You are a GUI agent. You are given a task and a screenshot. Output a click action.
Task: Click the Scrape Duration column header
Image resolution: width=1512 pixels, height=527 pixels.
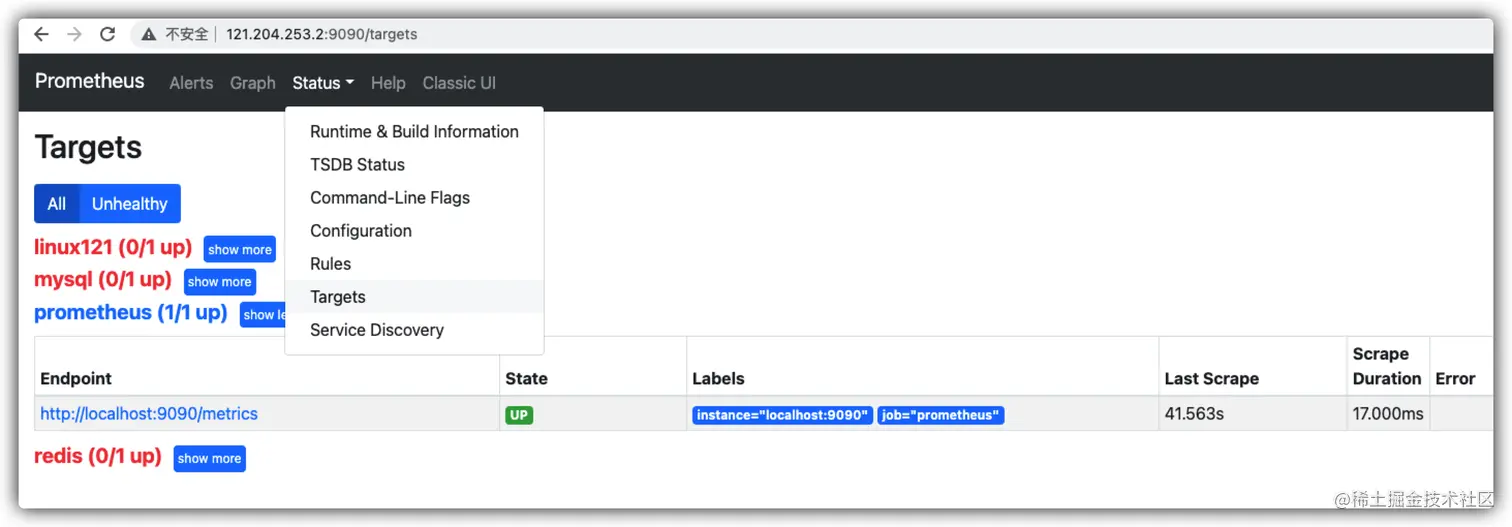click(1386, 366)
